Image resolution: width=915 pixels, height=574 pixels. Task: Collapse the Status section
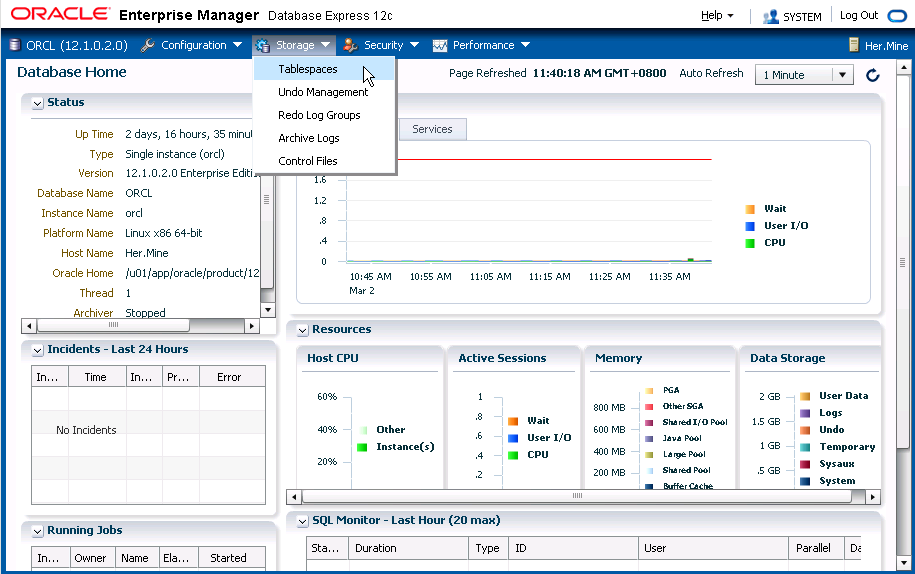coord(37,103)
